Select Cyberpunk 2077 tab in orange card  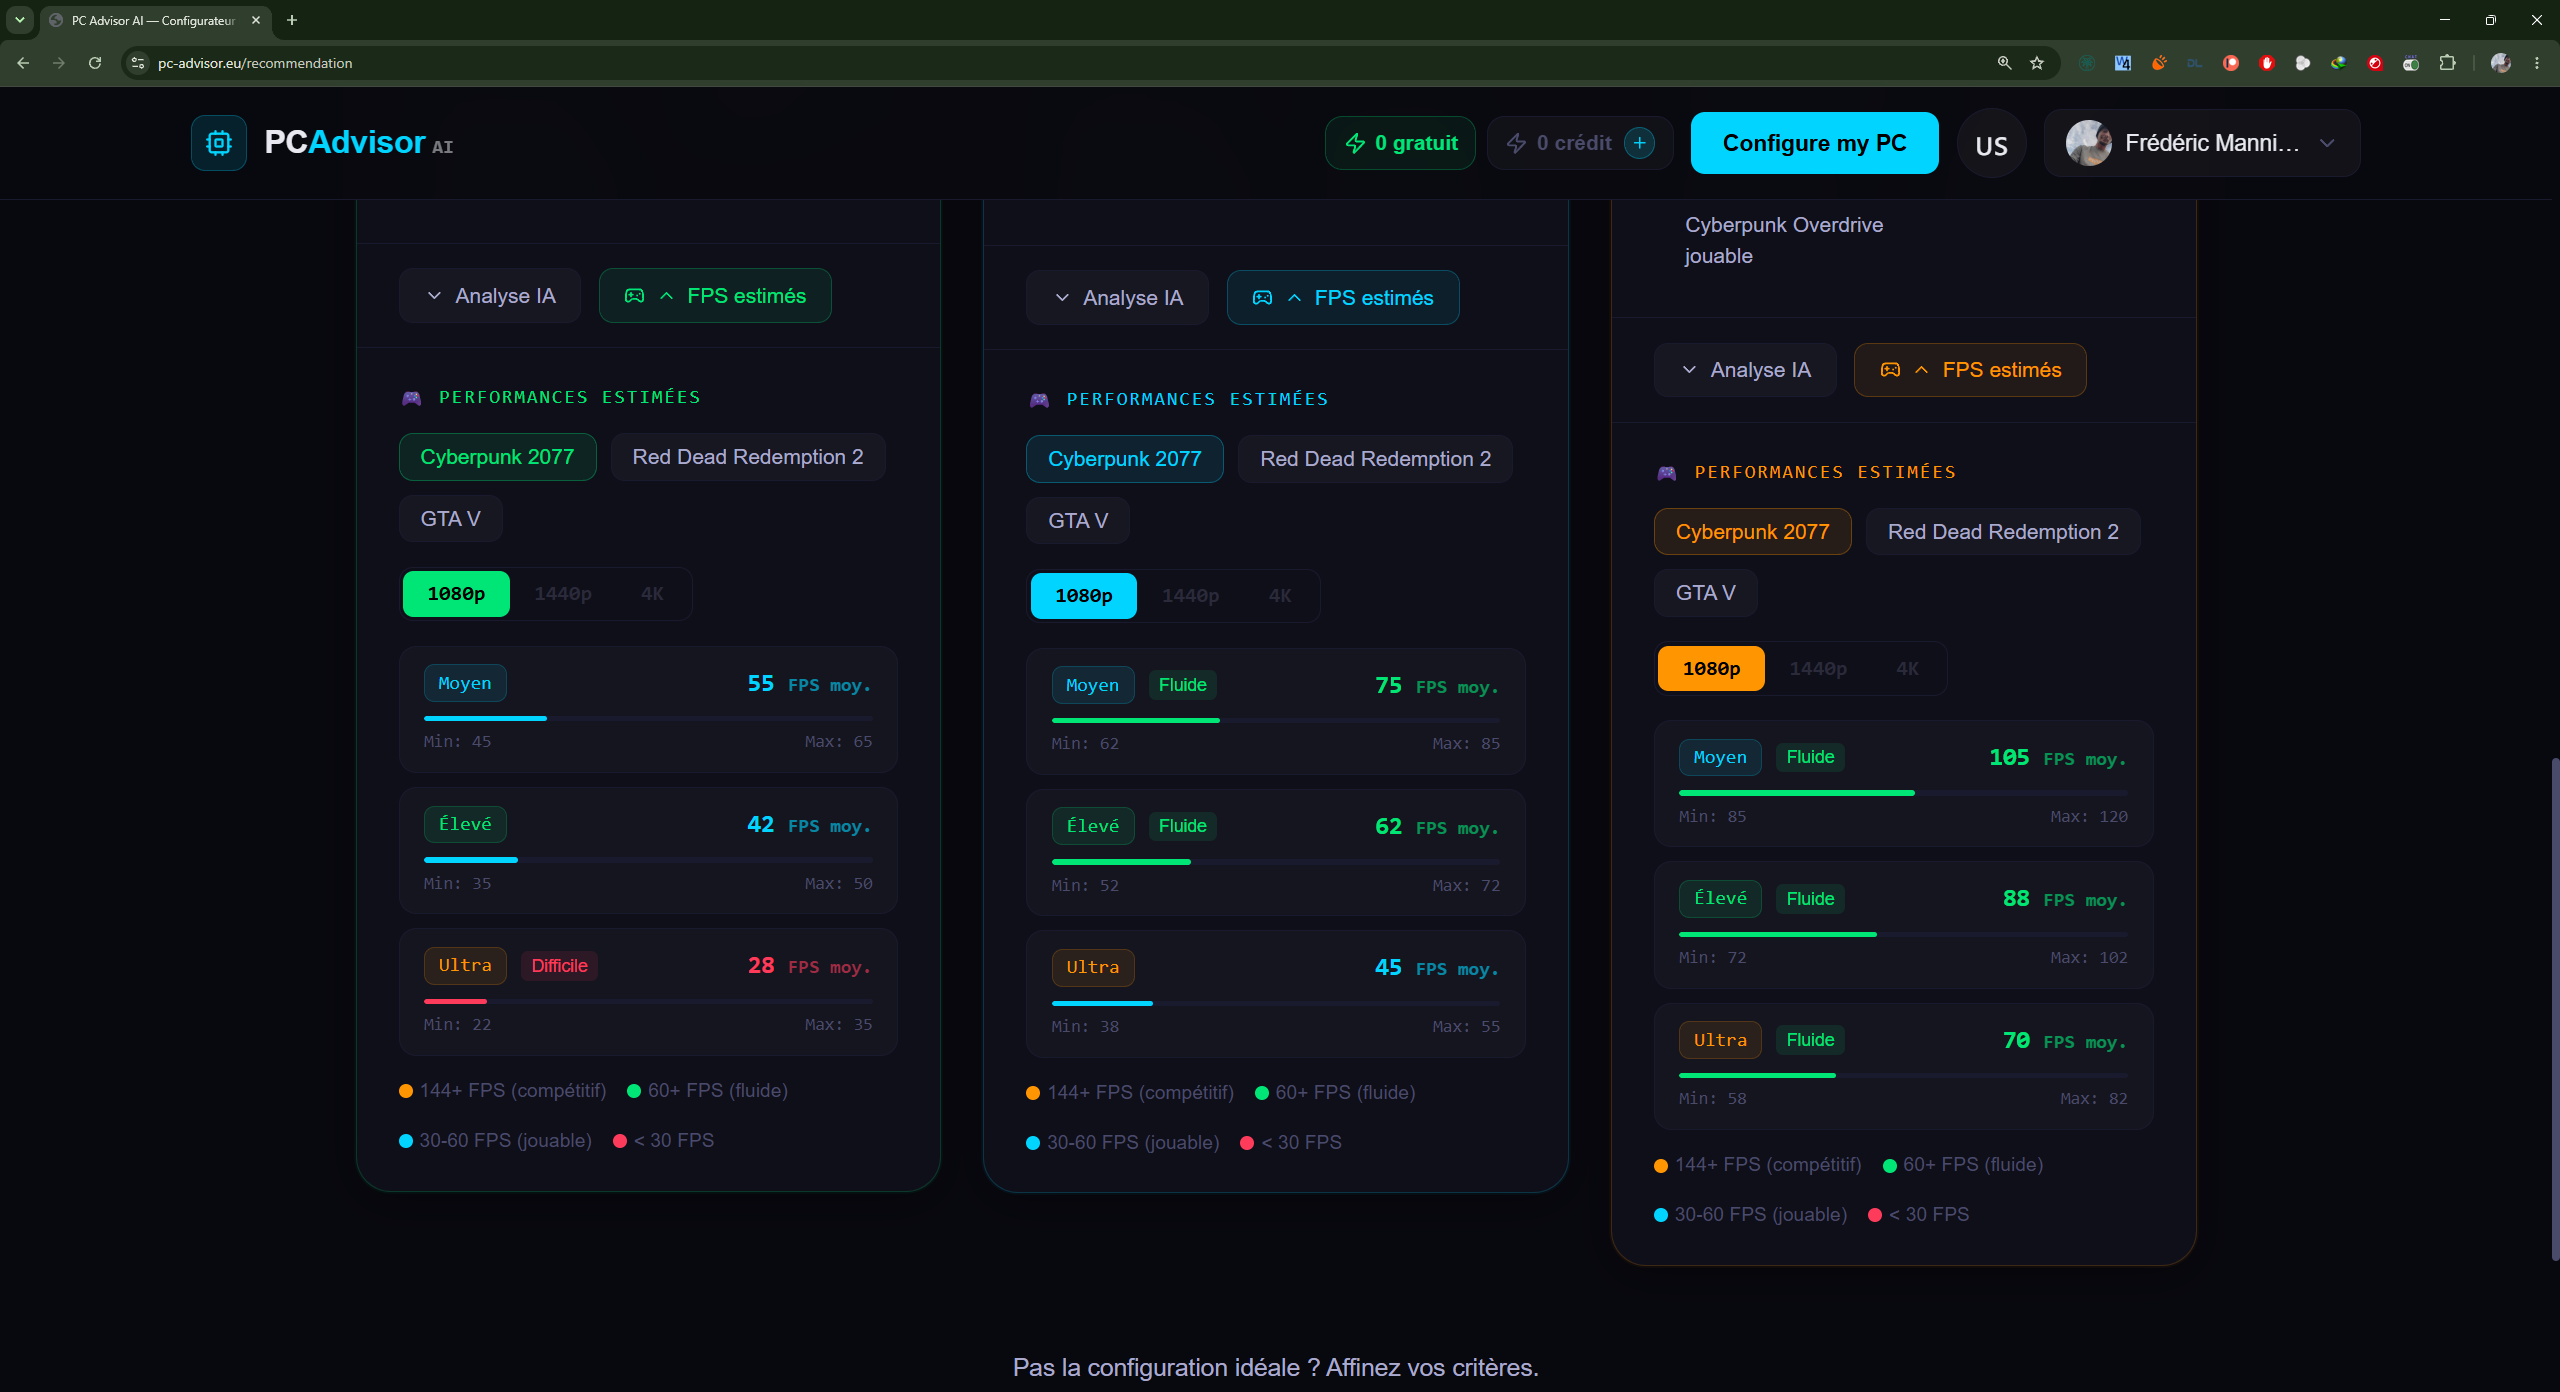(x=1753, y=532)
